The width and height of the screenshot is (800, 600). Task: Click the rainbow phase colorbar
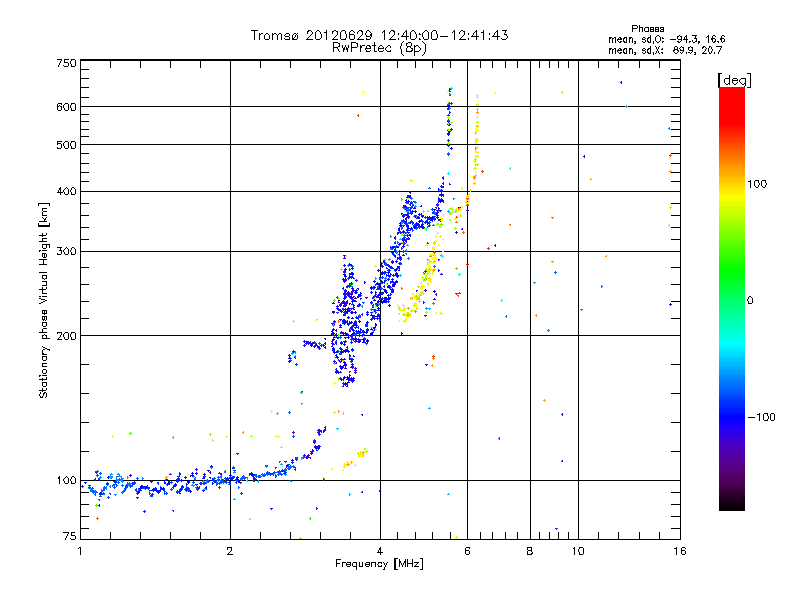tap(732, 298)
